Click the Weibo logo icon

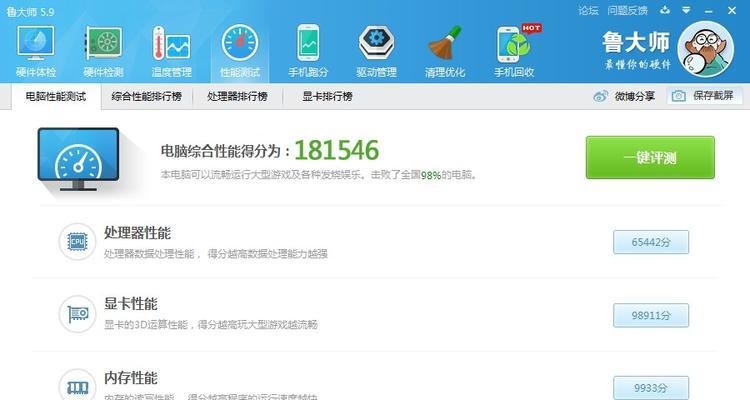[601, 96]
